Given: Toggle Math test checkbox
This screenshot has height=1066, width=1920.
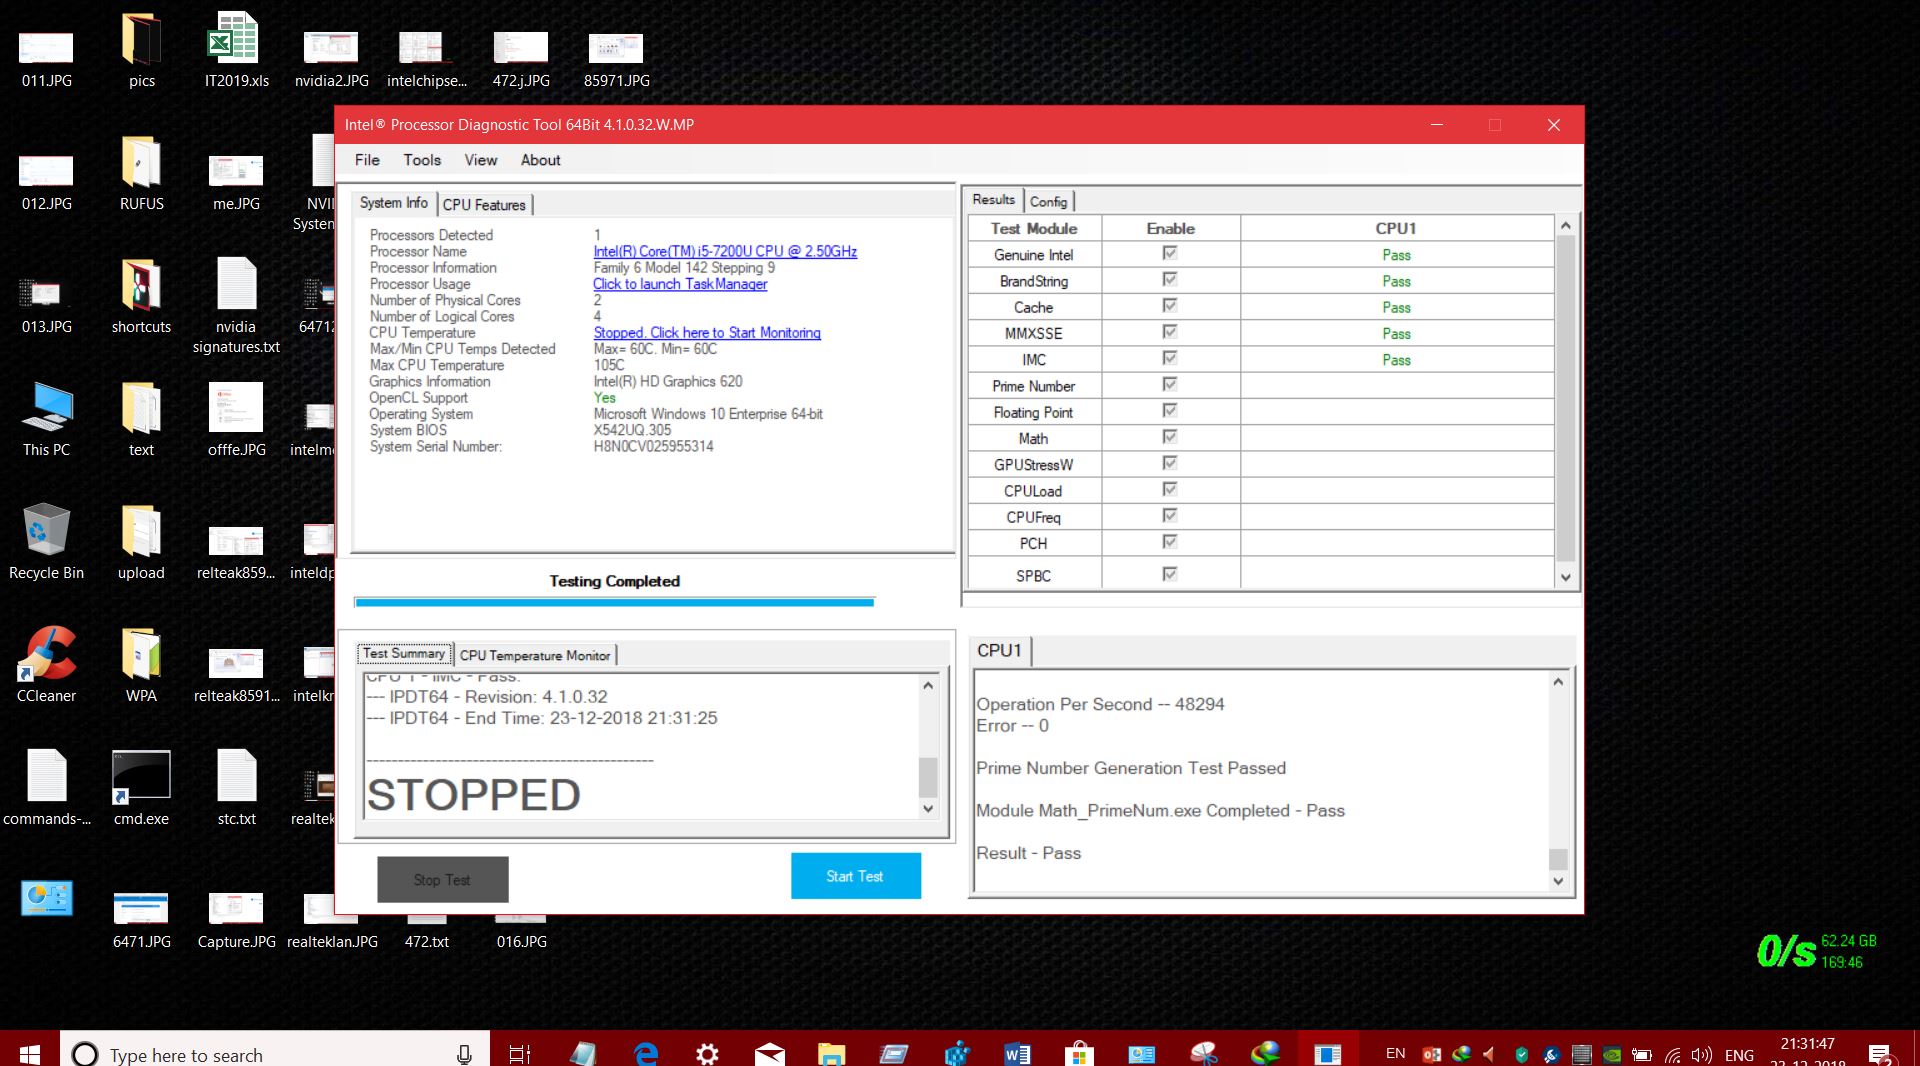Looking at the screenshot, I should pyautogui.click(x=1170, y=436).
